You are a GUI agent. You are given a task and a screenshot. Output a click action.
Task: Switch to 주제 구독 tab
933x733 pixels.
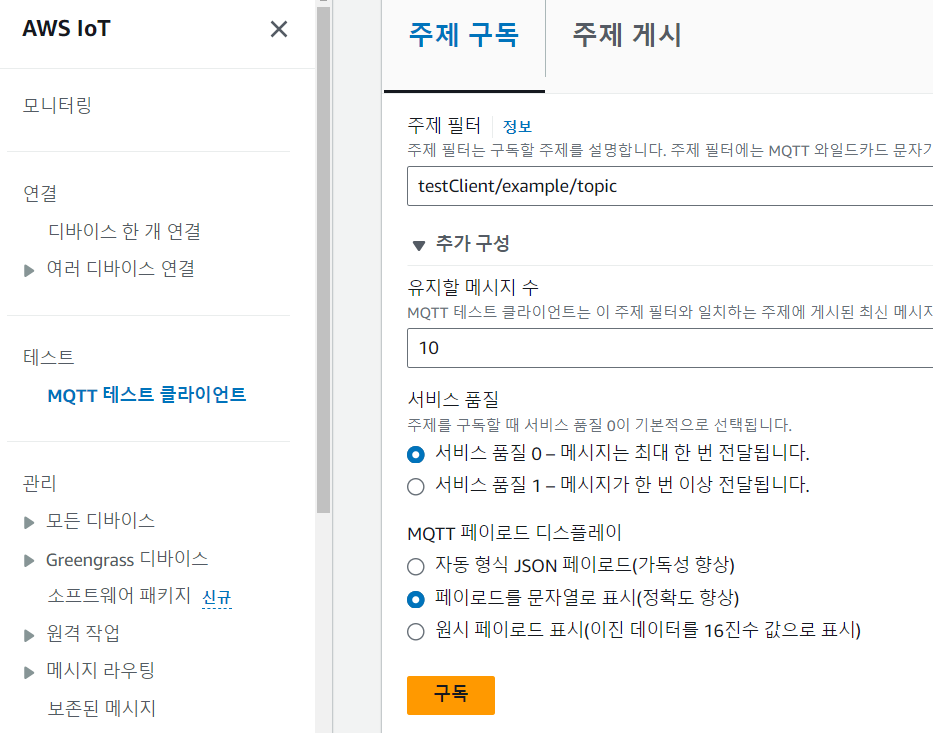464,35
